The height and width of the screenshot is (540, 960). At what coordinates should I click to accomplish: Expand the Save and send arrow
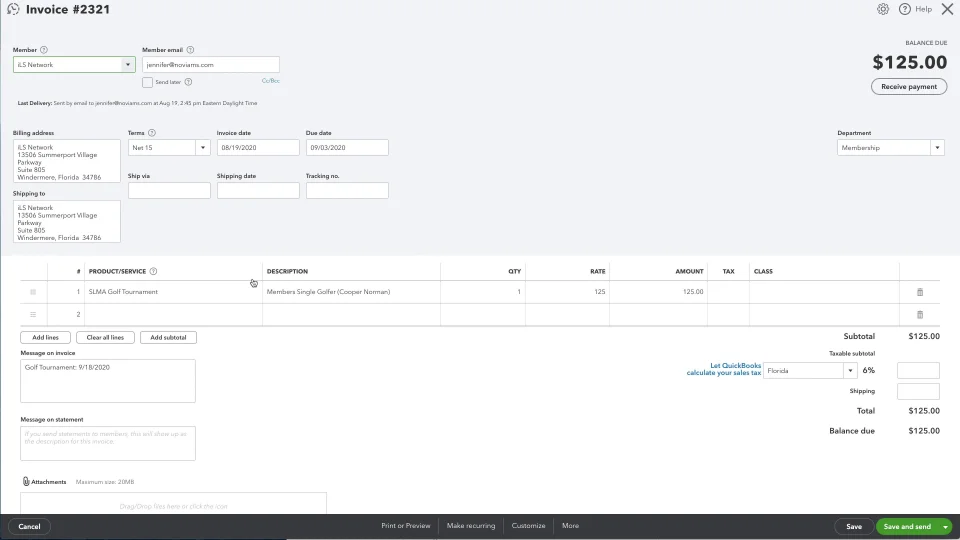pyautogui.click(x=945, y=527)
